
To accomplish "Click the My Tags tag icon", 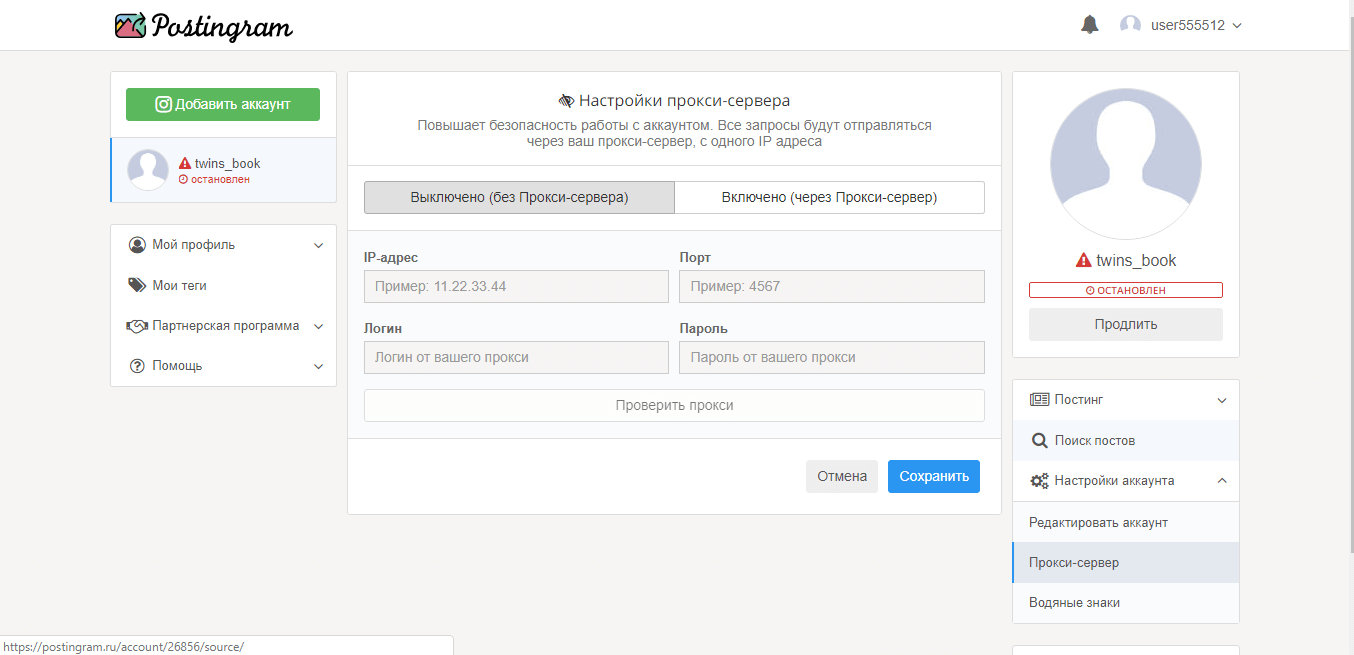I will point(137,285).
